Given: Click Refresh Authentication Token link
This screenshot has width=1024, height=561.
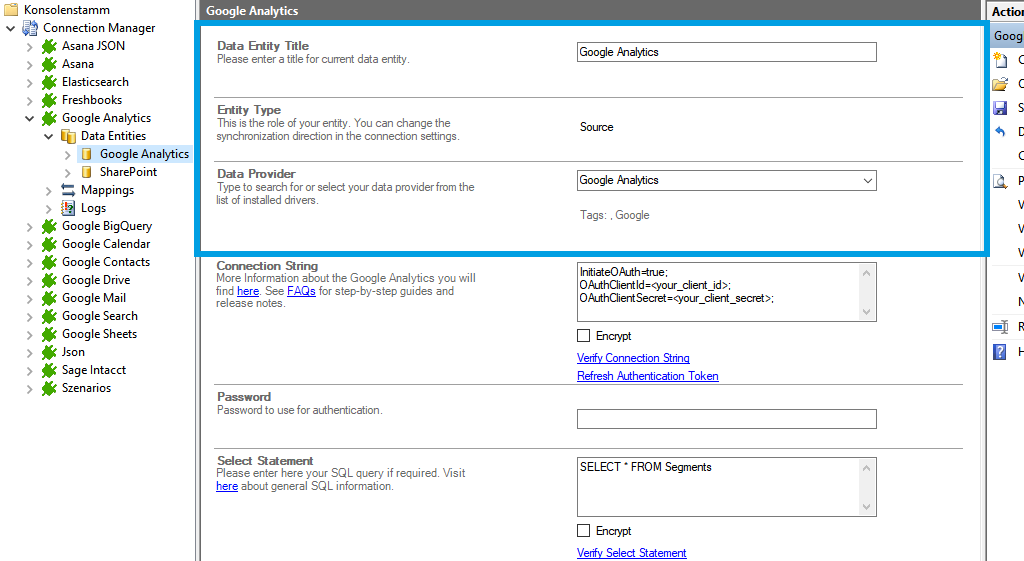Looking at the screenshot, I should pos(647,376).
